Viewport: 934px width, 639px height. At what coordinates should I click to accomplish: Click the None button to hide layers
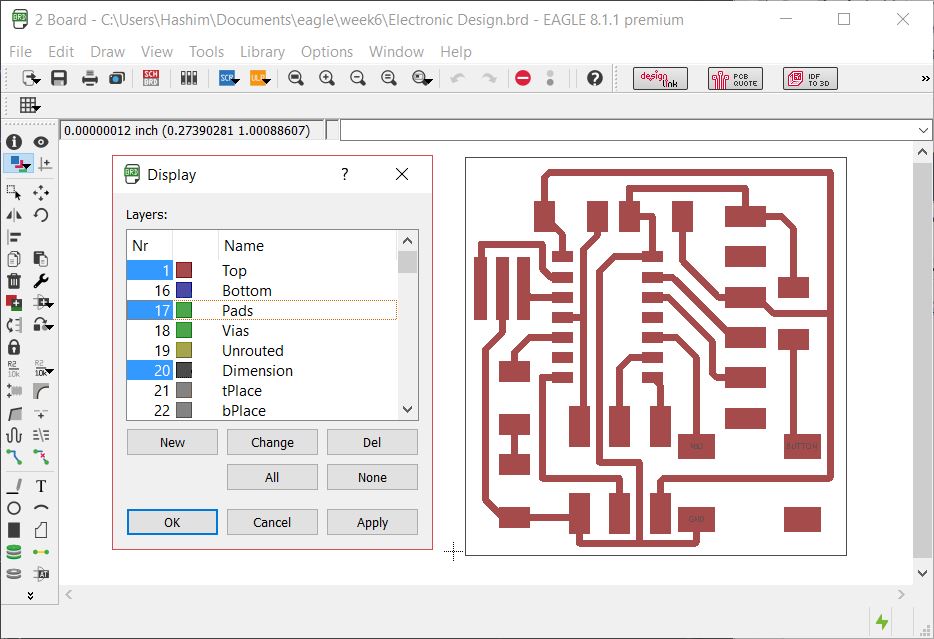pyautogui.click(x=372, y=477)
